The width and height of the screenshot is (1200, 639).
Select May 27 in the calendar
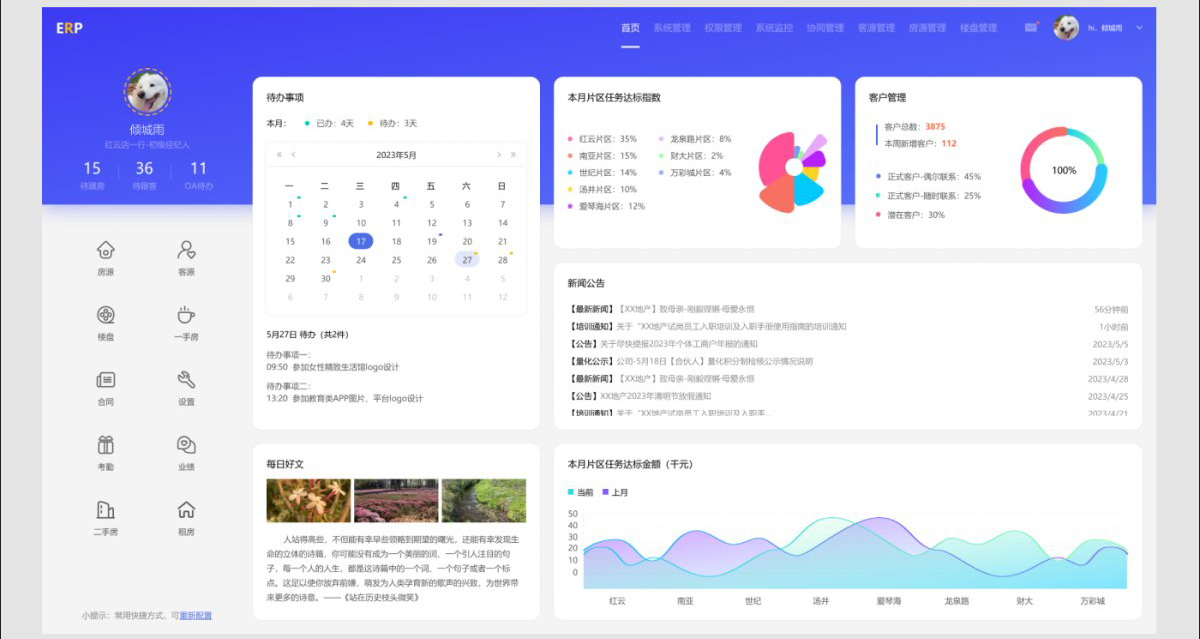pyautogui.click(x=467, y=260)
